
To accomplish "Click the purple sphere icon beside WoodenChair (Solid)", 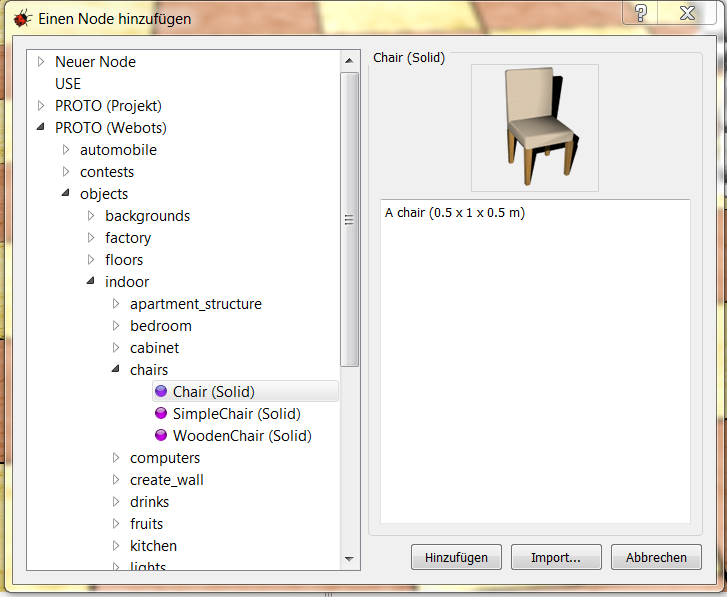I will click(161, 436).
